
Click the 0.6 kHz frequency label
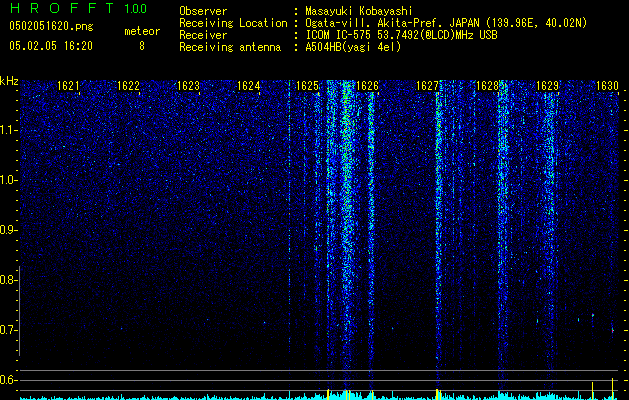8,380
